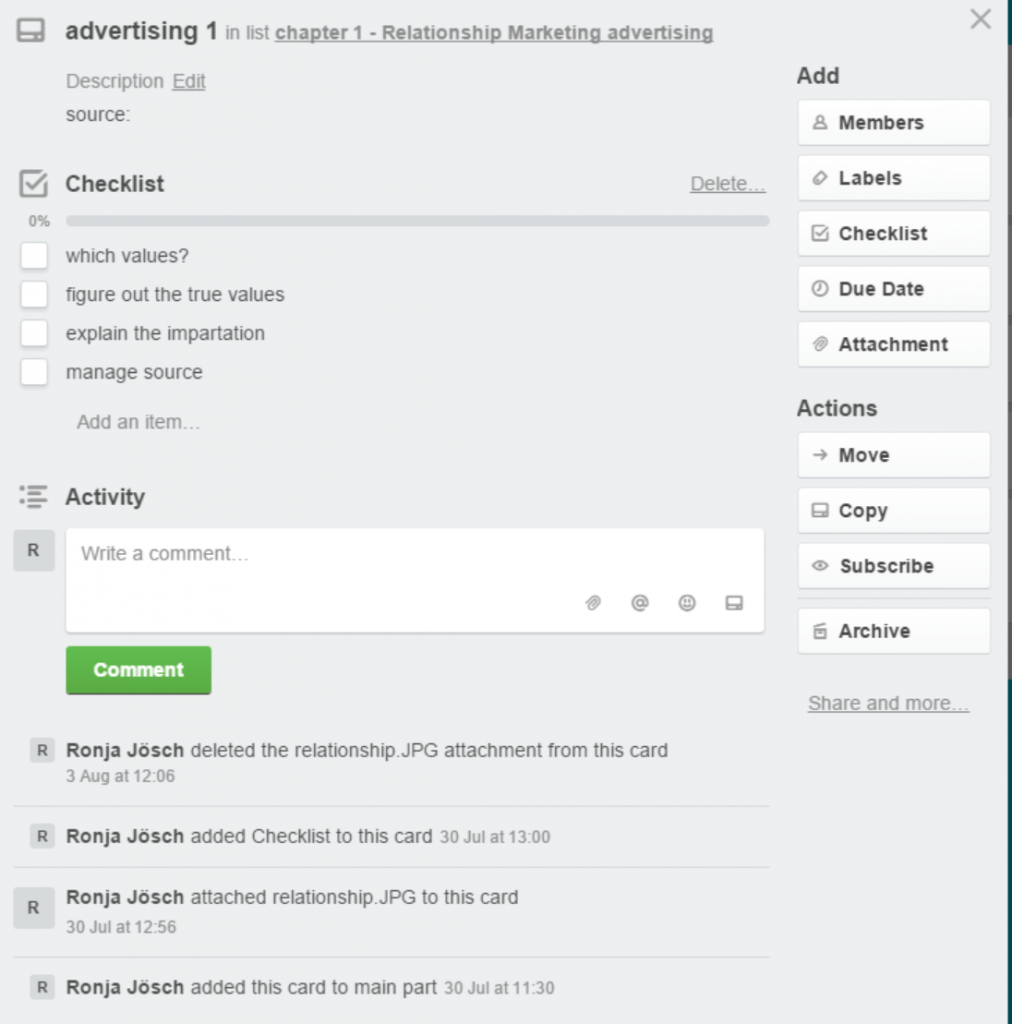Screen dimensions: 1012x1024
Task: Tick 'figure out the true values' checkbox
Action: point(35,295)
